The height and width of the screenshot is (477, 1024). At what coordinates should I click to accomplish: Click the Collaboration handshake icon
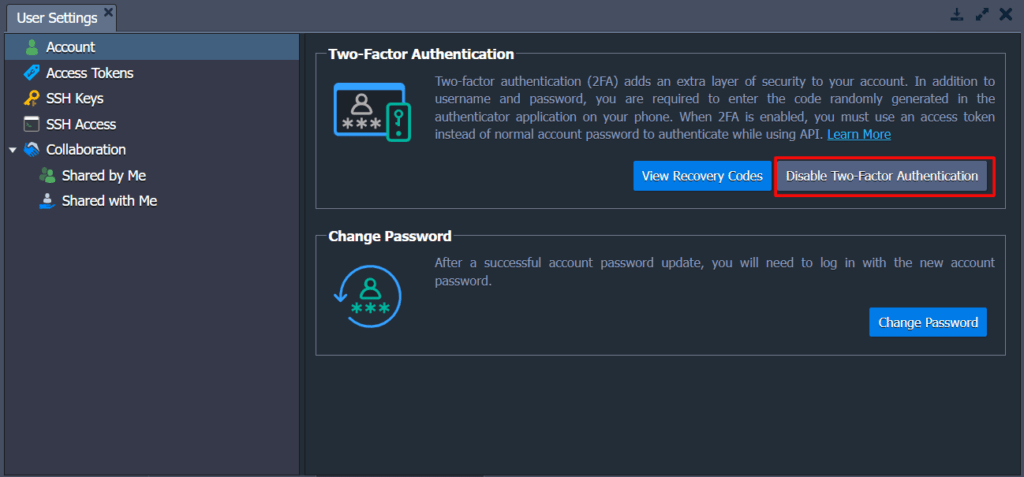pos(31,150)
